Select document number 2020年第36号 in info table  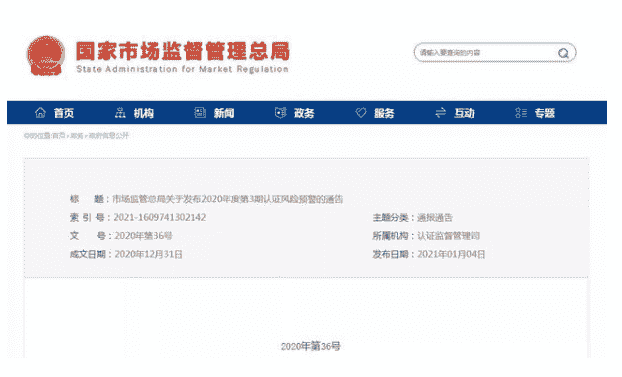[144, 236]
